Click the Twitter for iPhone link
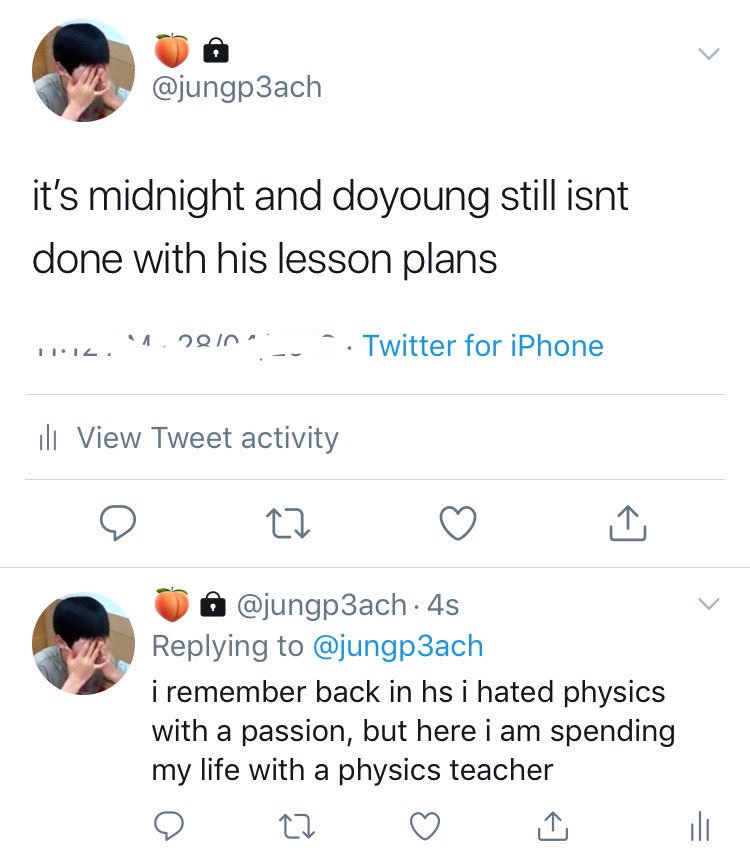 coord(483,346)
